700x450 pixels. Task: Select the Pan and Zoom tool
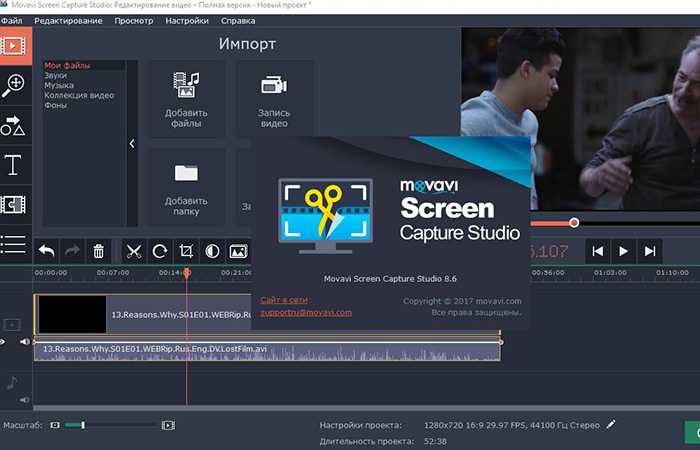13,86
